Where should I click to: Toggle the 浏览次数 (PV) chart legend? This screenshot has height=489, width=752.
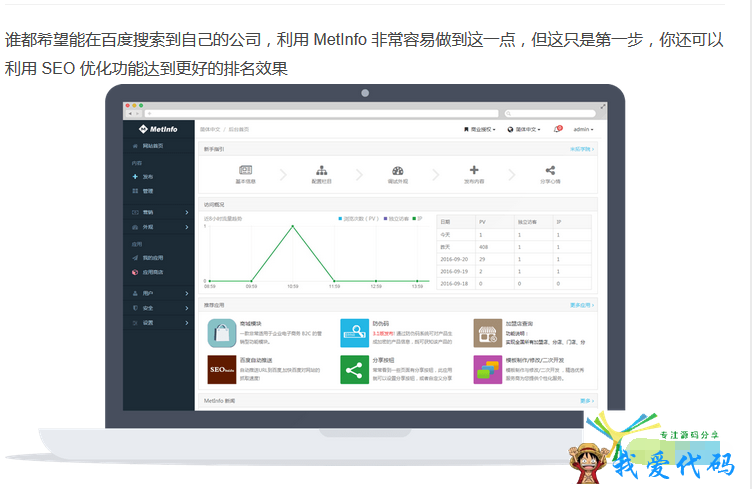tap(359, 219)
